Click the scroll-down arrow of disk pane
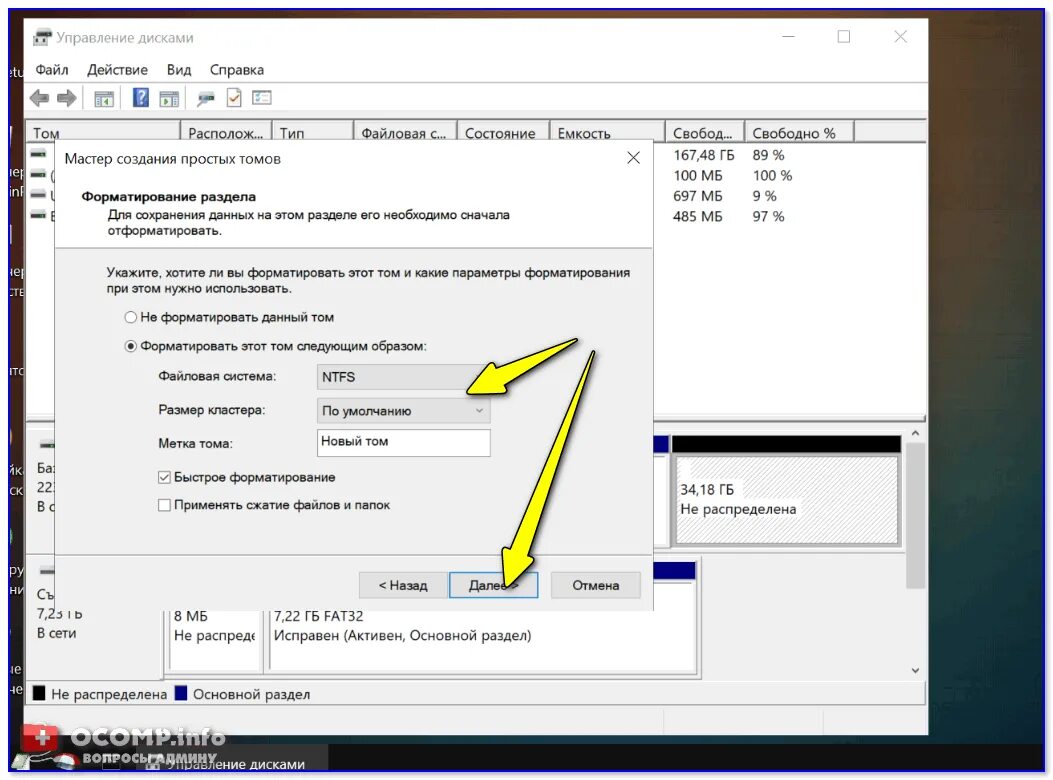This screenshot has width=1053, height=780. coord(915,670)
